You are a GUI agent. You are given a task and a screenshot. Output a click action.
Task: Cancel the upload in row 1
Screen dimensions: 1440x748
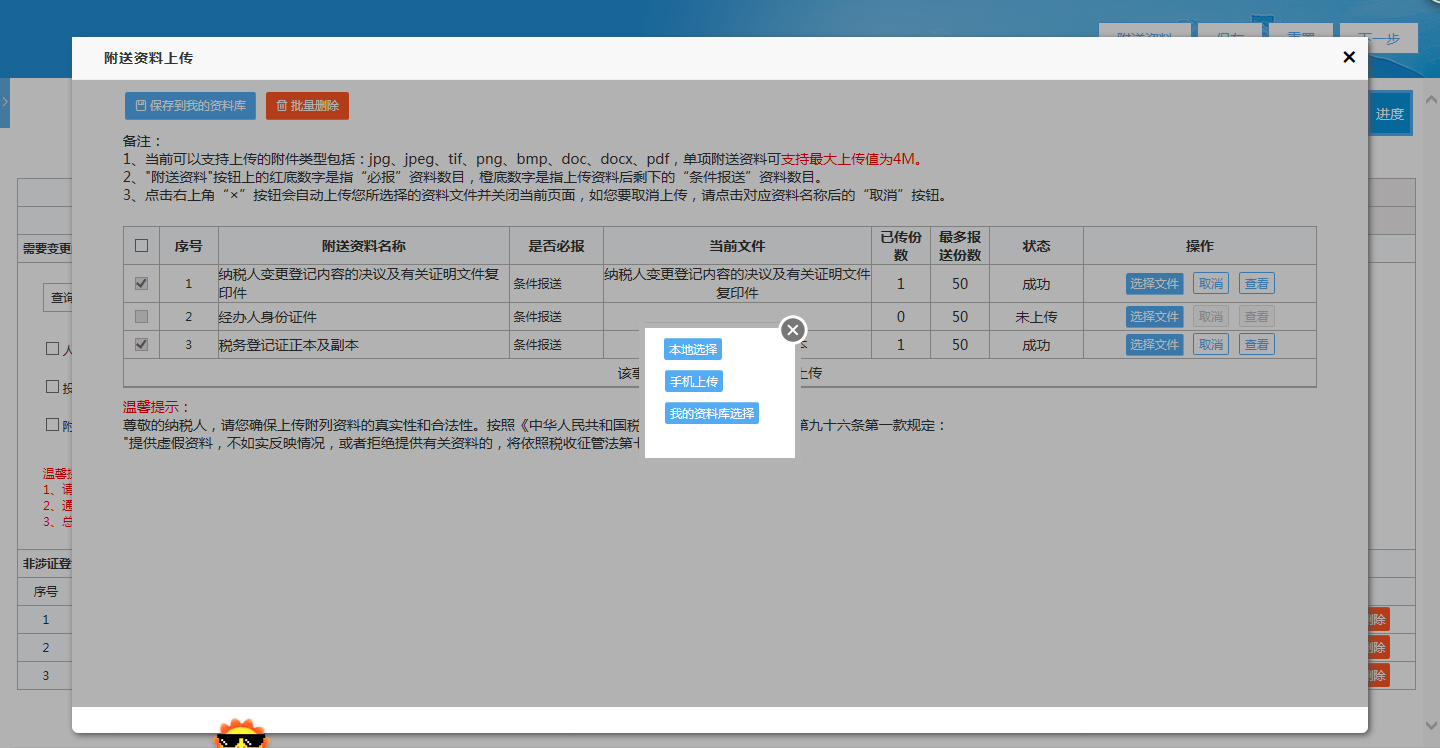tap(1211, 284)
